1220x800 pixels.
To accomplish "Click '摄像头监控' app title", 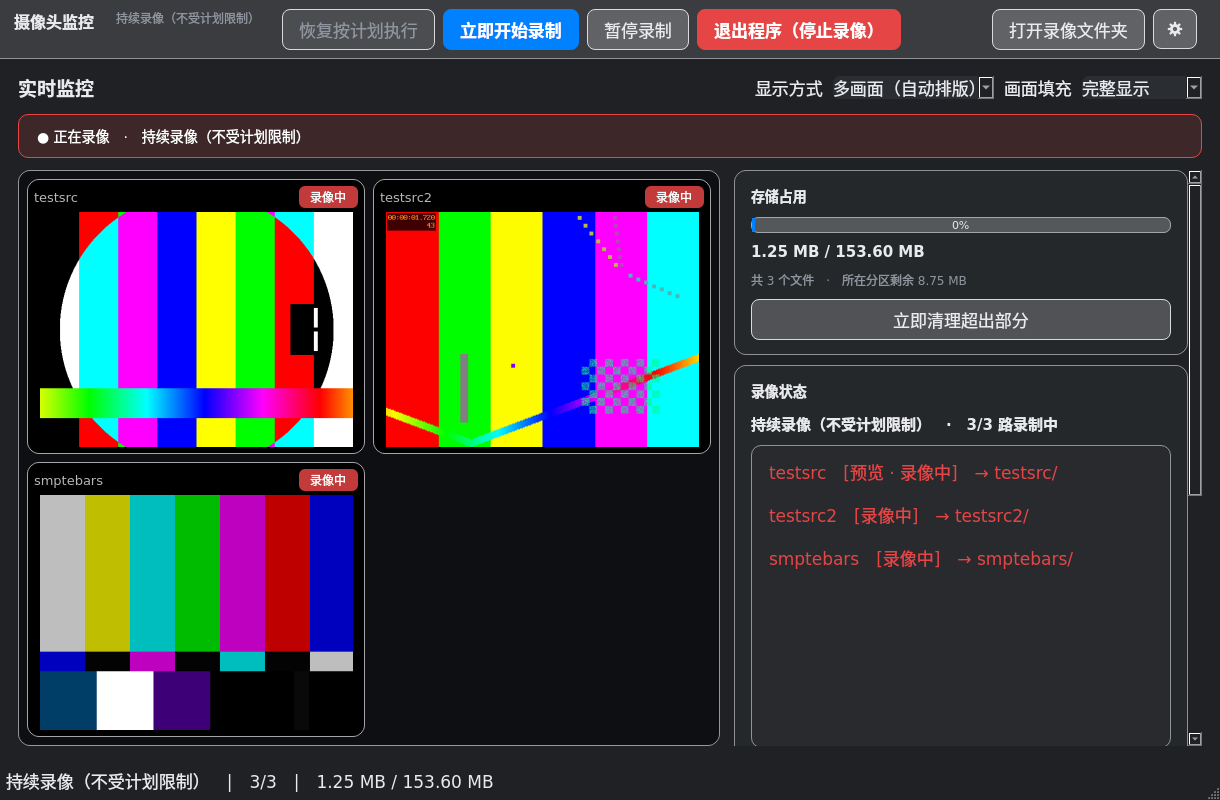I will [54, 22].
